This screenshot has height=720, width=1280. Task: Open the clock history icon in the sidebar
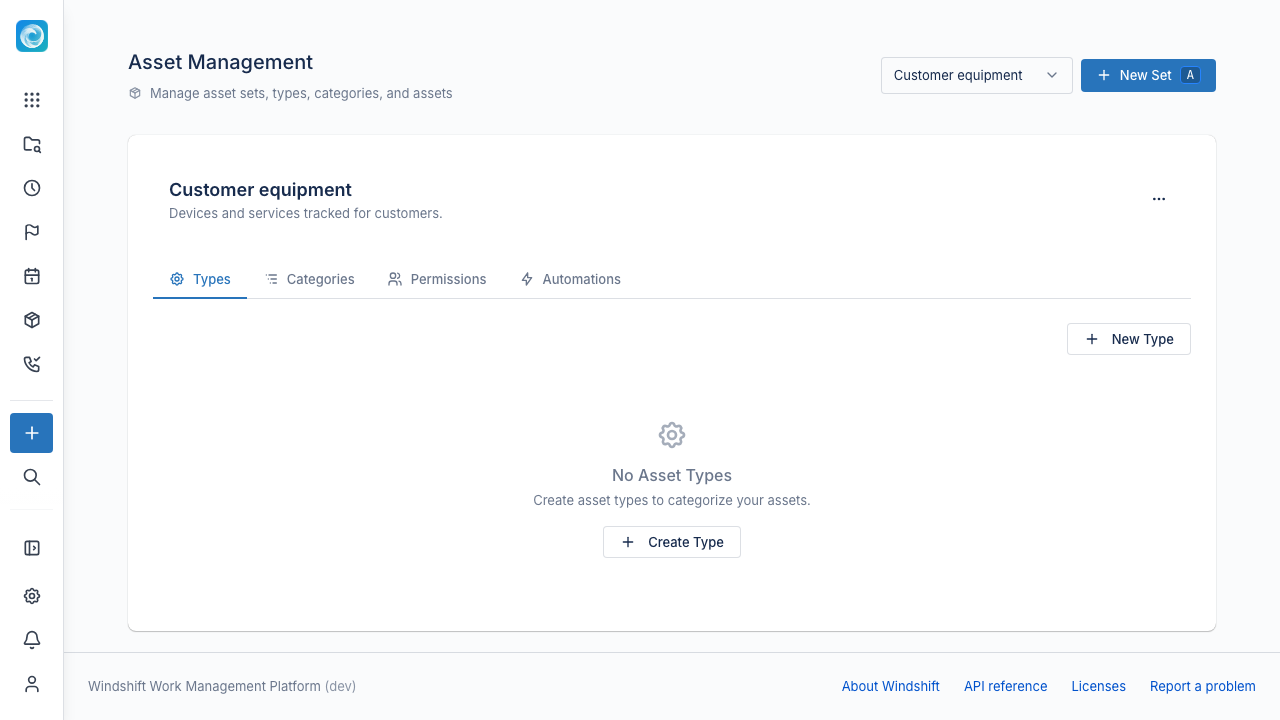coord(32,188)
